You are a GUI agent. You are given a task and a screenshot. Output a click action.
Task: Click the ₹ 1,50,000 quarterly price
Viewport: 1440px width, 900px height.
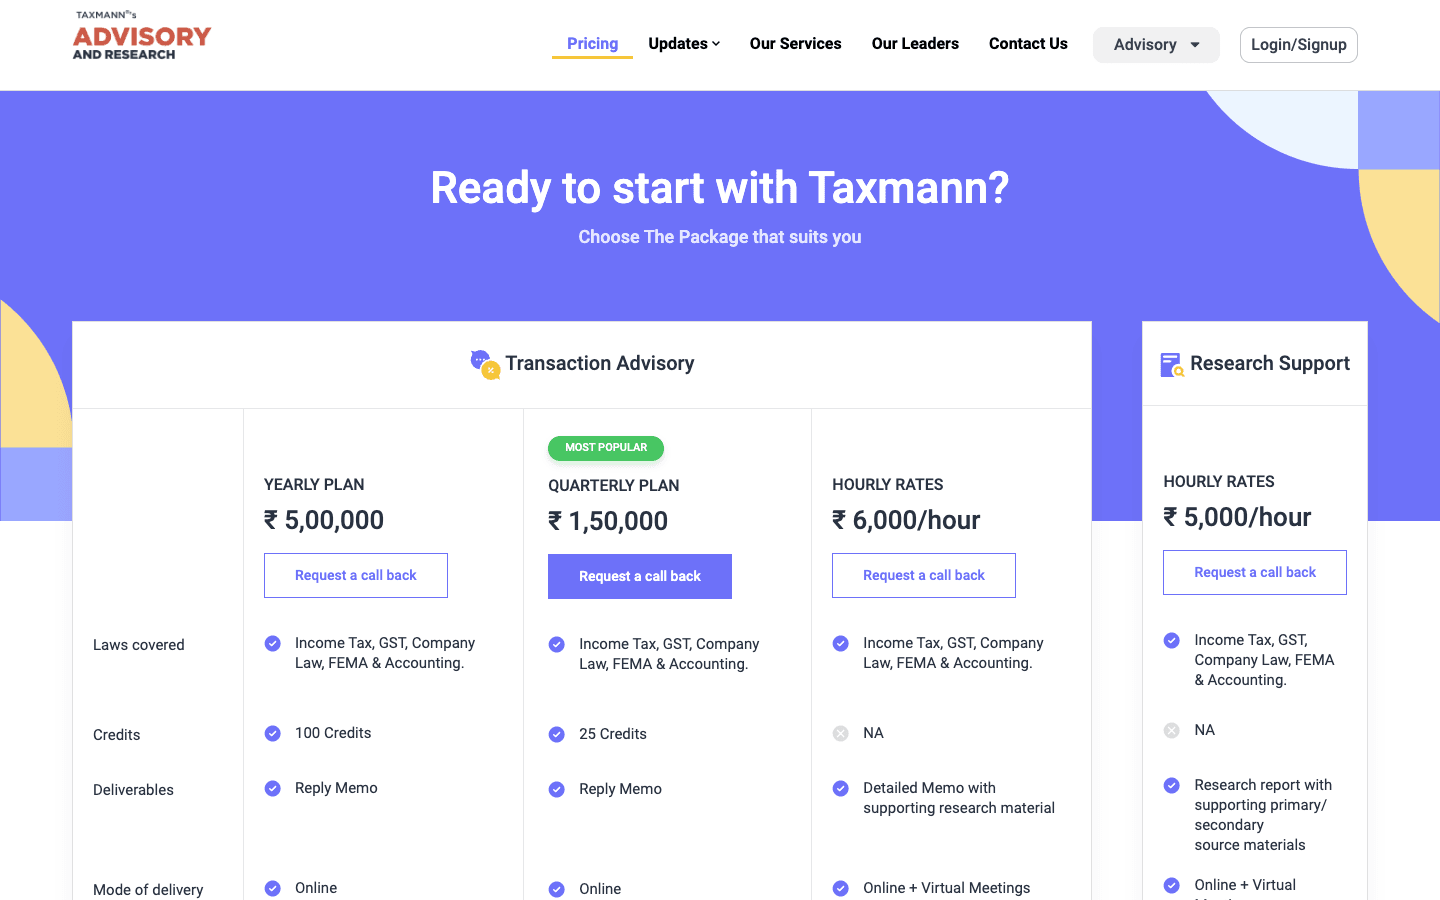tap(608, 521)
